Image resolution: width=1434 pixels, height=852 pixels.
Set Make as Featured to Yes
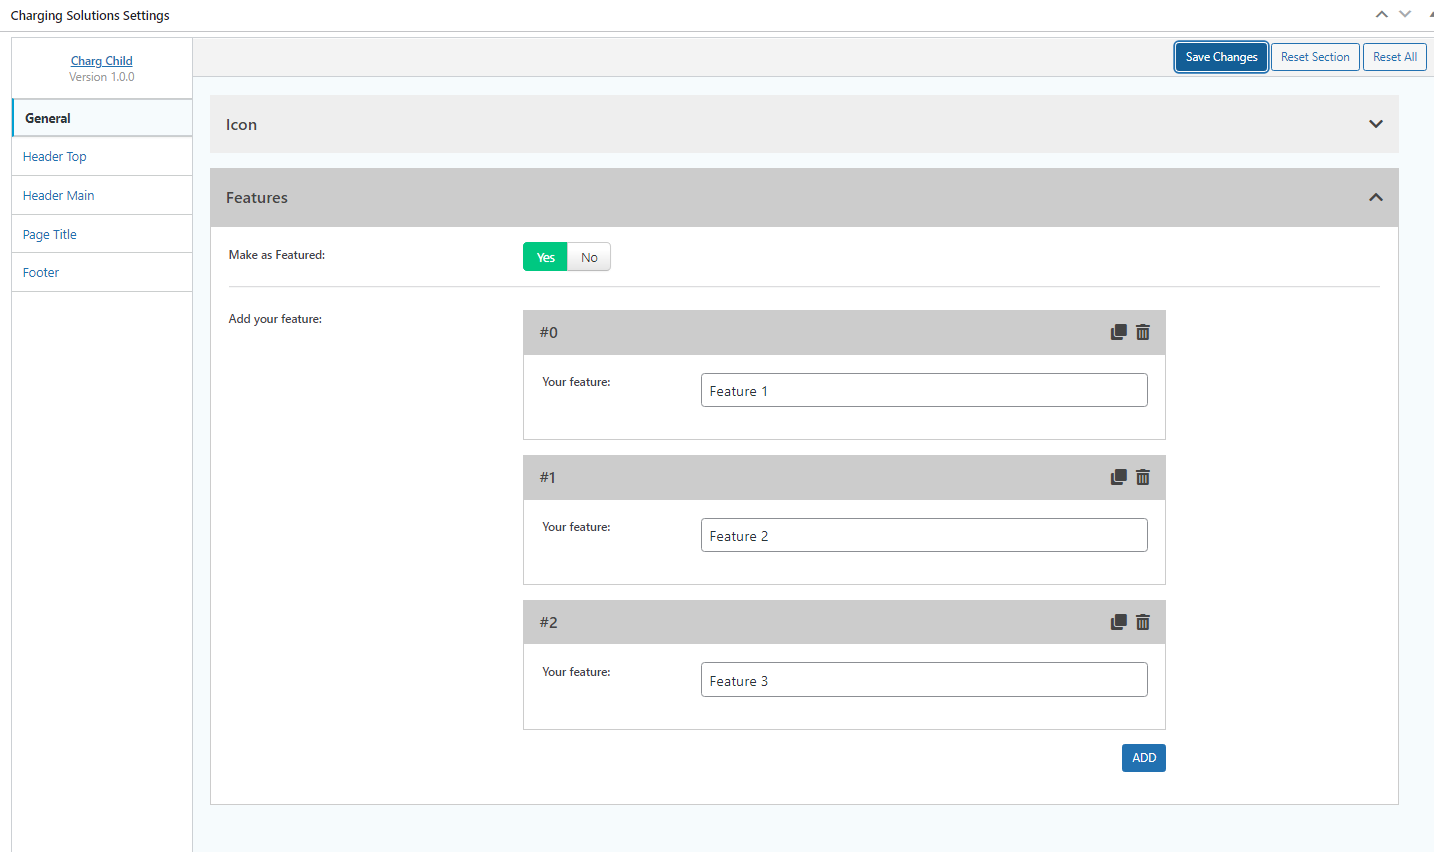pos(545,257)
